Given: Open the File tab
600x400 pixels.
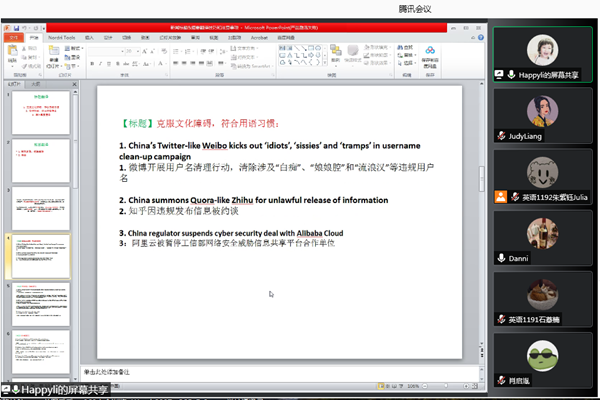Looking at the screenshot, I should (13, 38).
